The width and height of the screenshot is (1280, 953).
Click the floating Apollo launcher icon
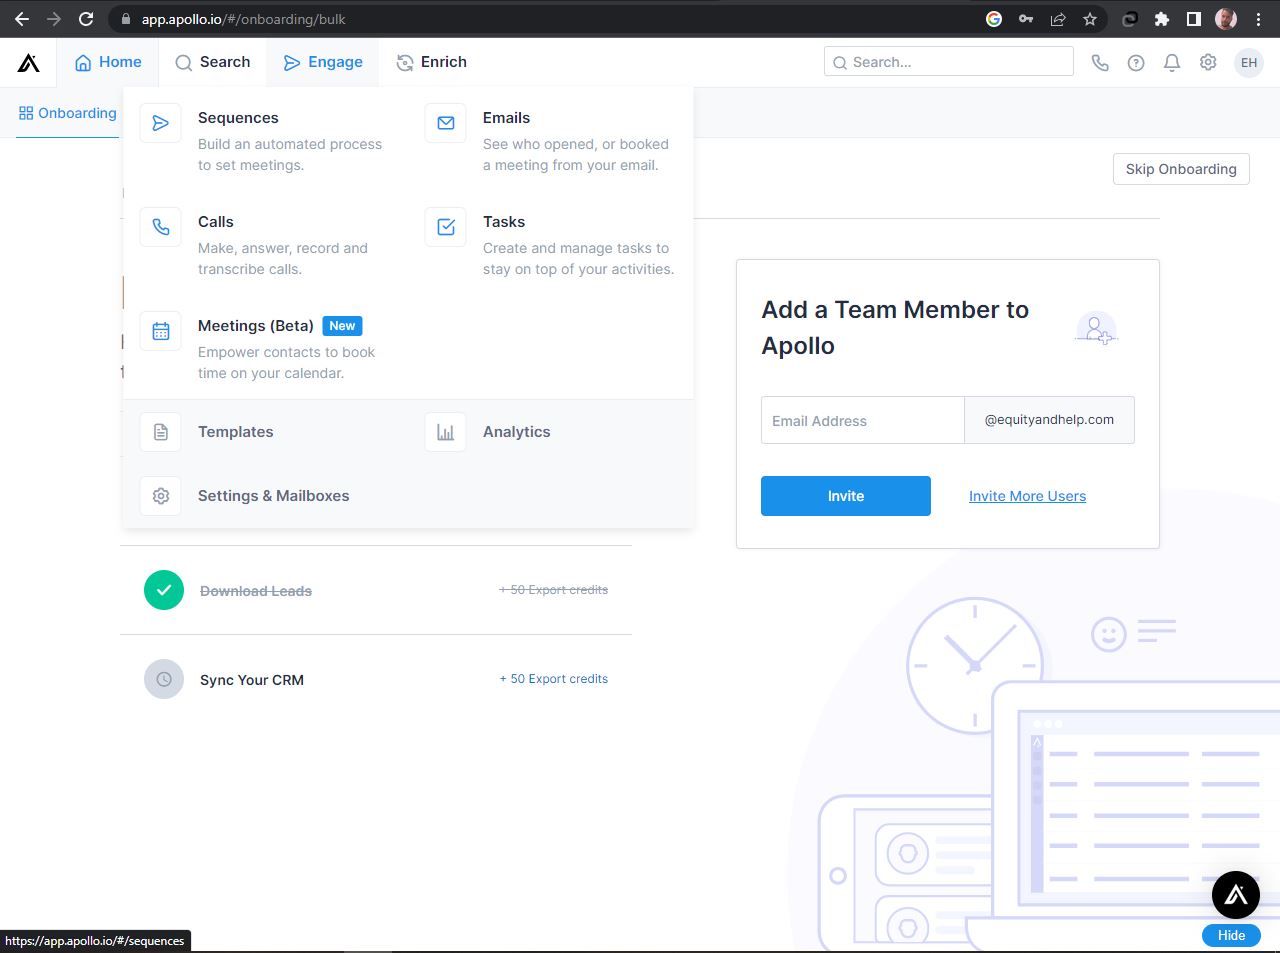point(1236,895)
